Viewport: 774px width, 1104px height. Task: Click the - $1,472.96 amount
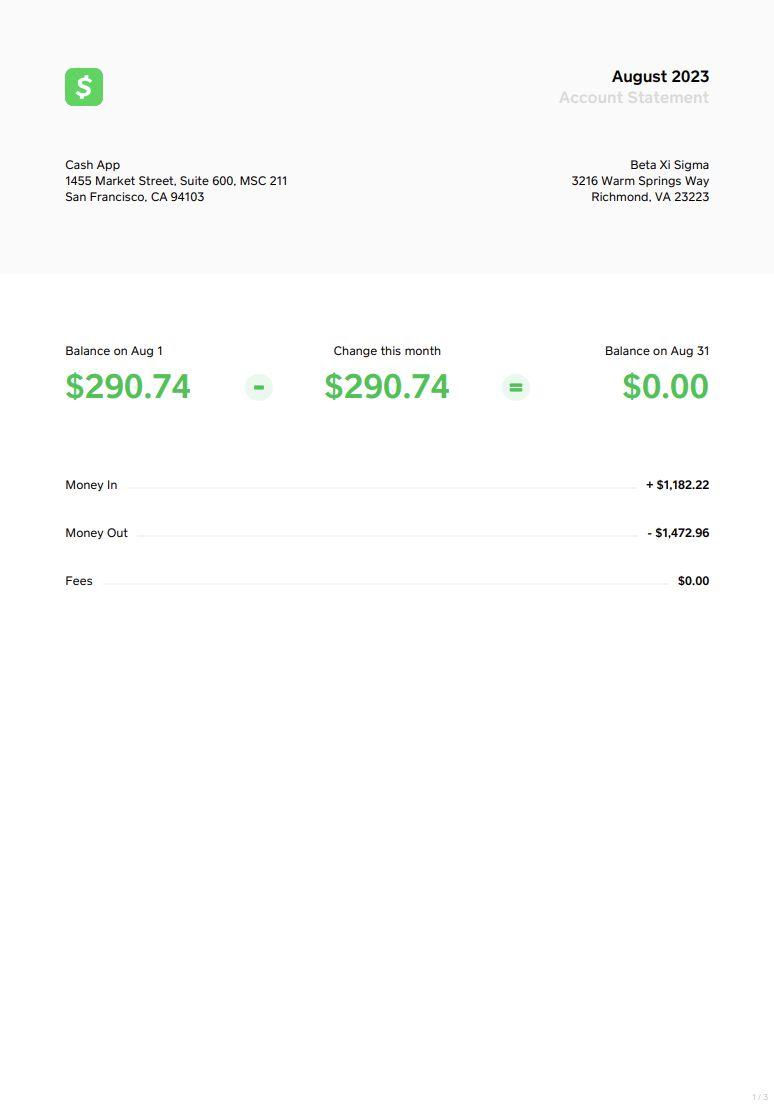point(678,533)
